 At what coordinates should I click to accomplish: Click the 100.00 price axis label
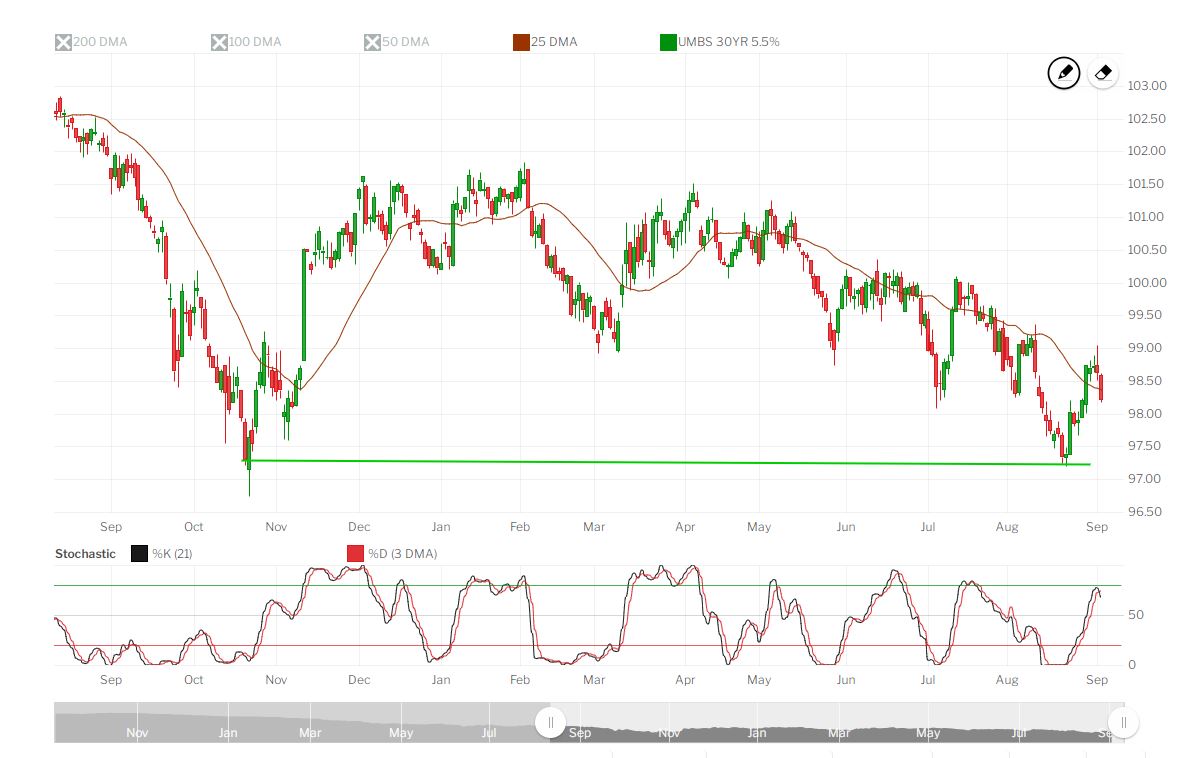click(1146, 283)
